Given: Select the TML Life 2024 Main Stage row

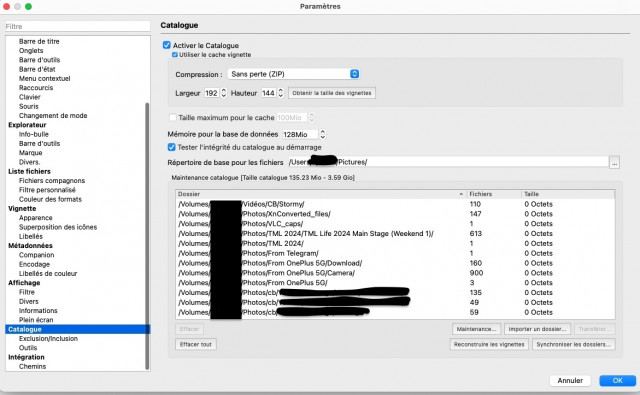Looking at the screenshot, I should pyautogui.click(x=395, y=233).
